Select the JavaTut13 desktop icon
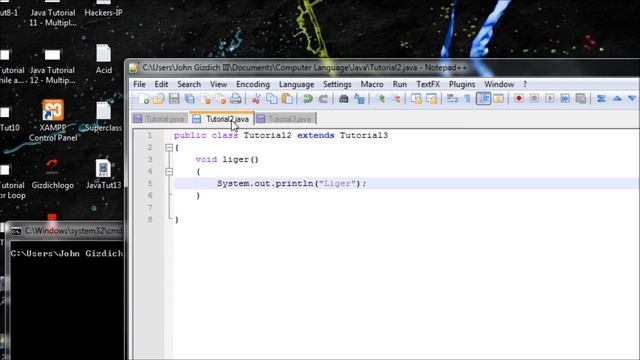The width and height of the screenshot is (640, 360). click(103, 174)
